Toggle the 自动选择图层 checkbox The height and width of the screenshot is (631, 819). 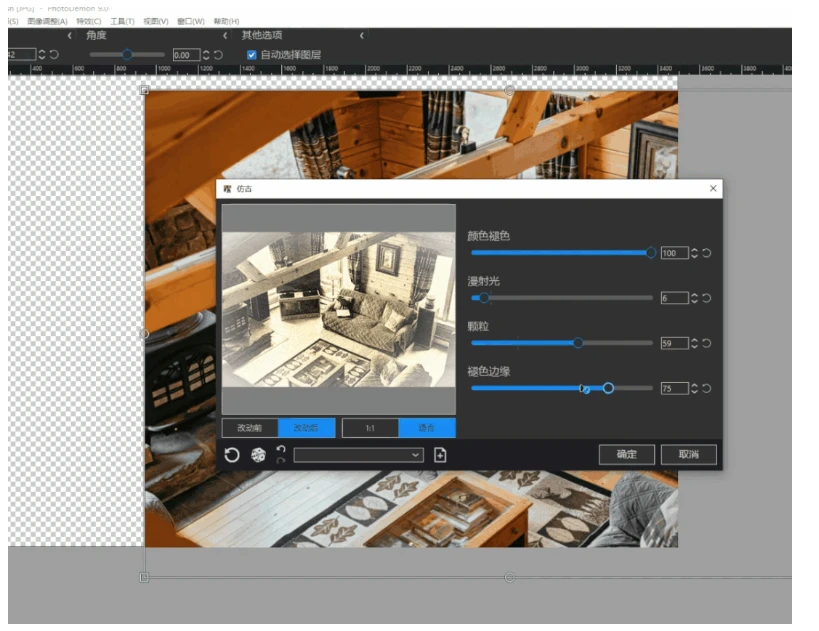(251, 55)
